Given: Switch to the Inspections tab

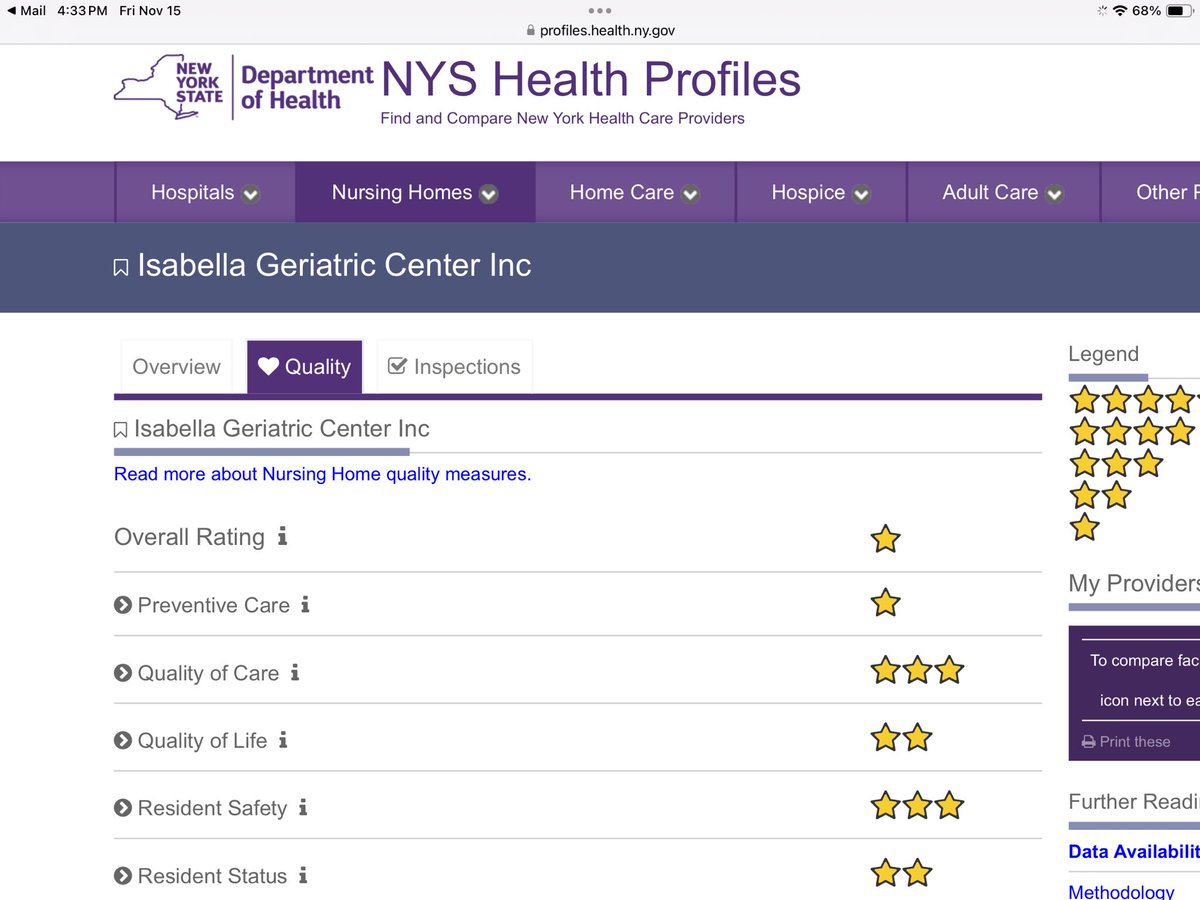Looking at the screenshot, I should pos(454,367).
